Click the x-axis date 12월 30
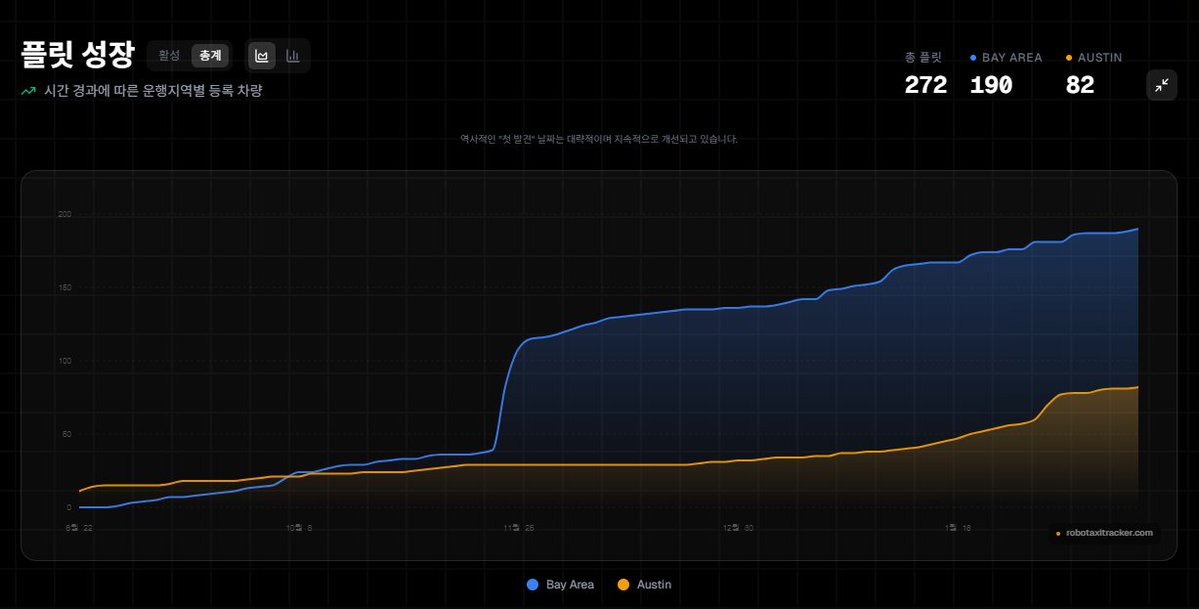The height and width of the screenshot is (609, 1199). pyautogui.click(x=738, y=528)
